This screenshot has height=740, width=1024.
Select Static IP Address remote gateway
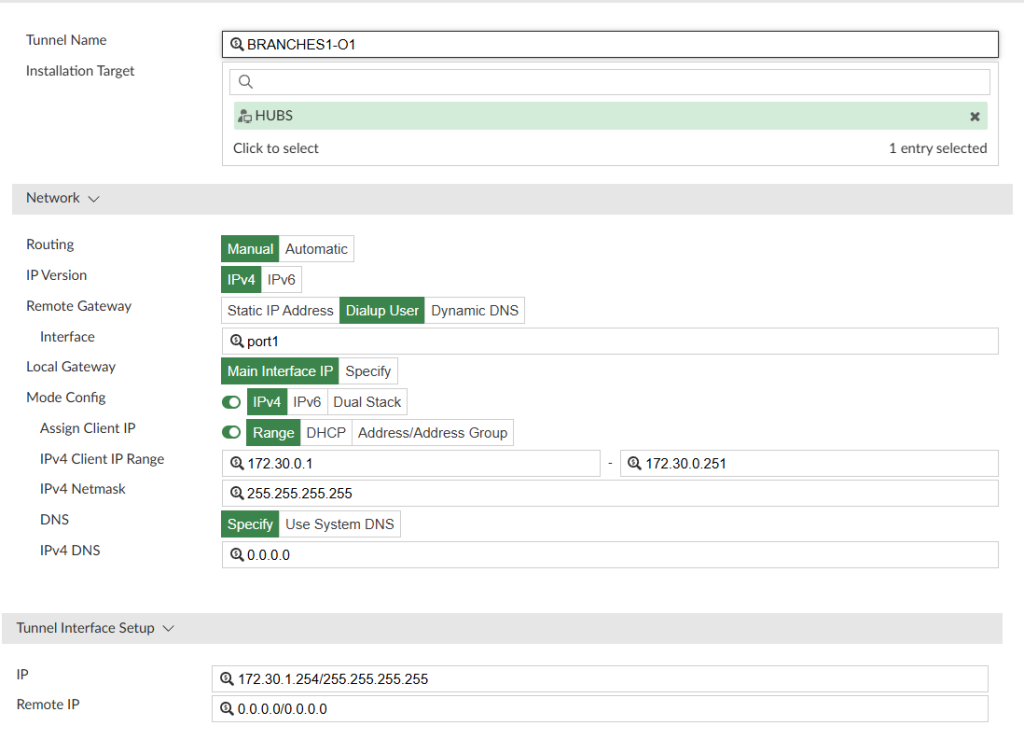pyautogui.click(x=280, y=310)
